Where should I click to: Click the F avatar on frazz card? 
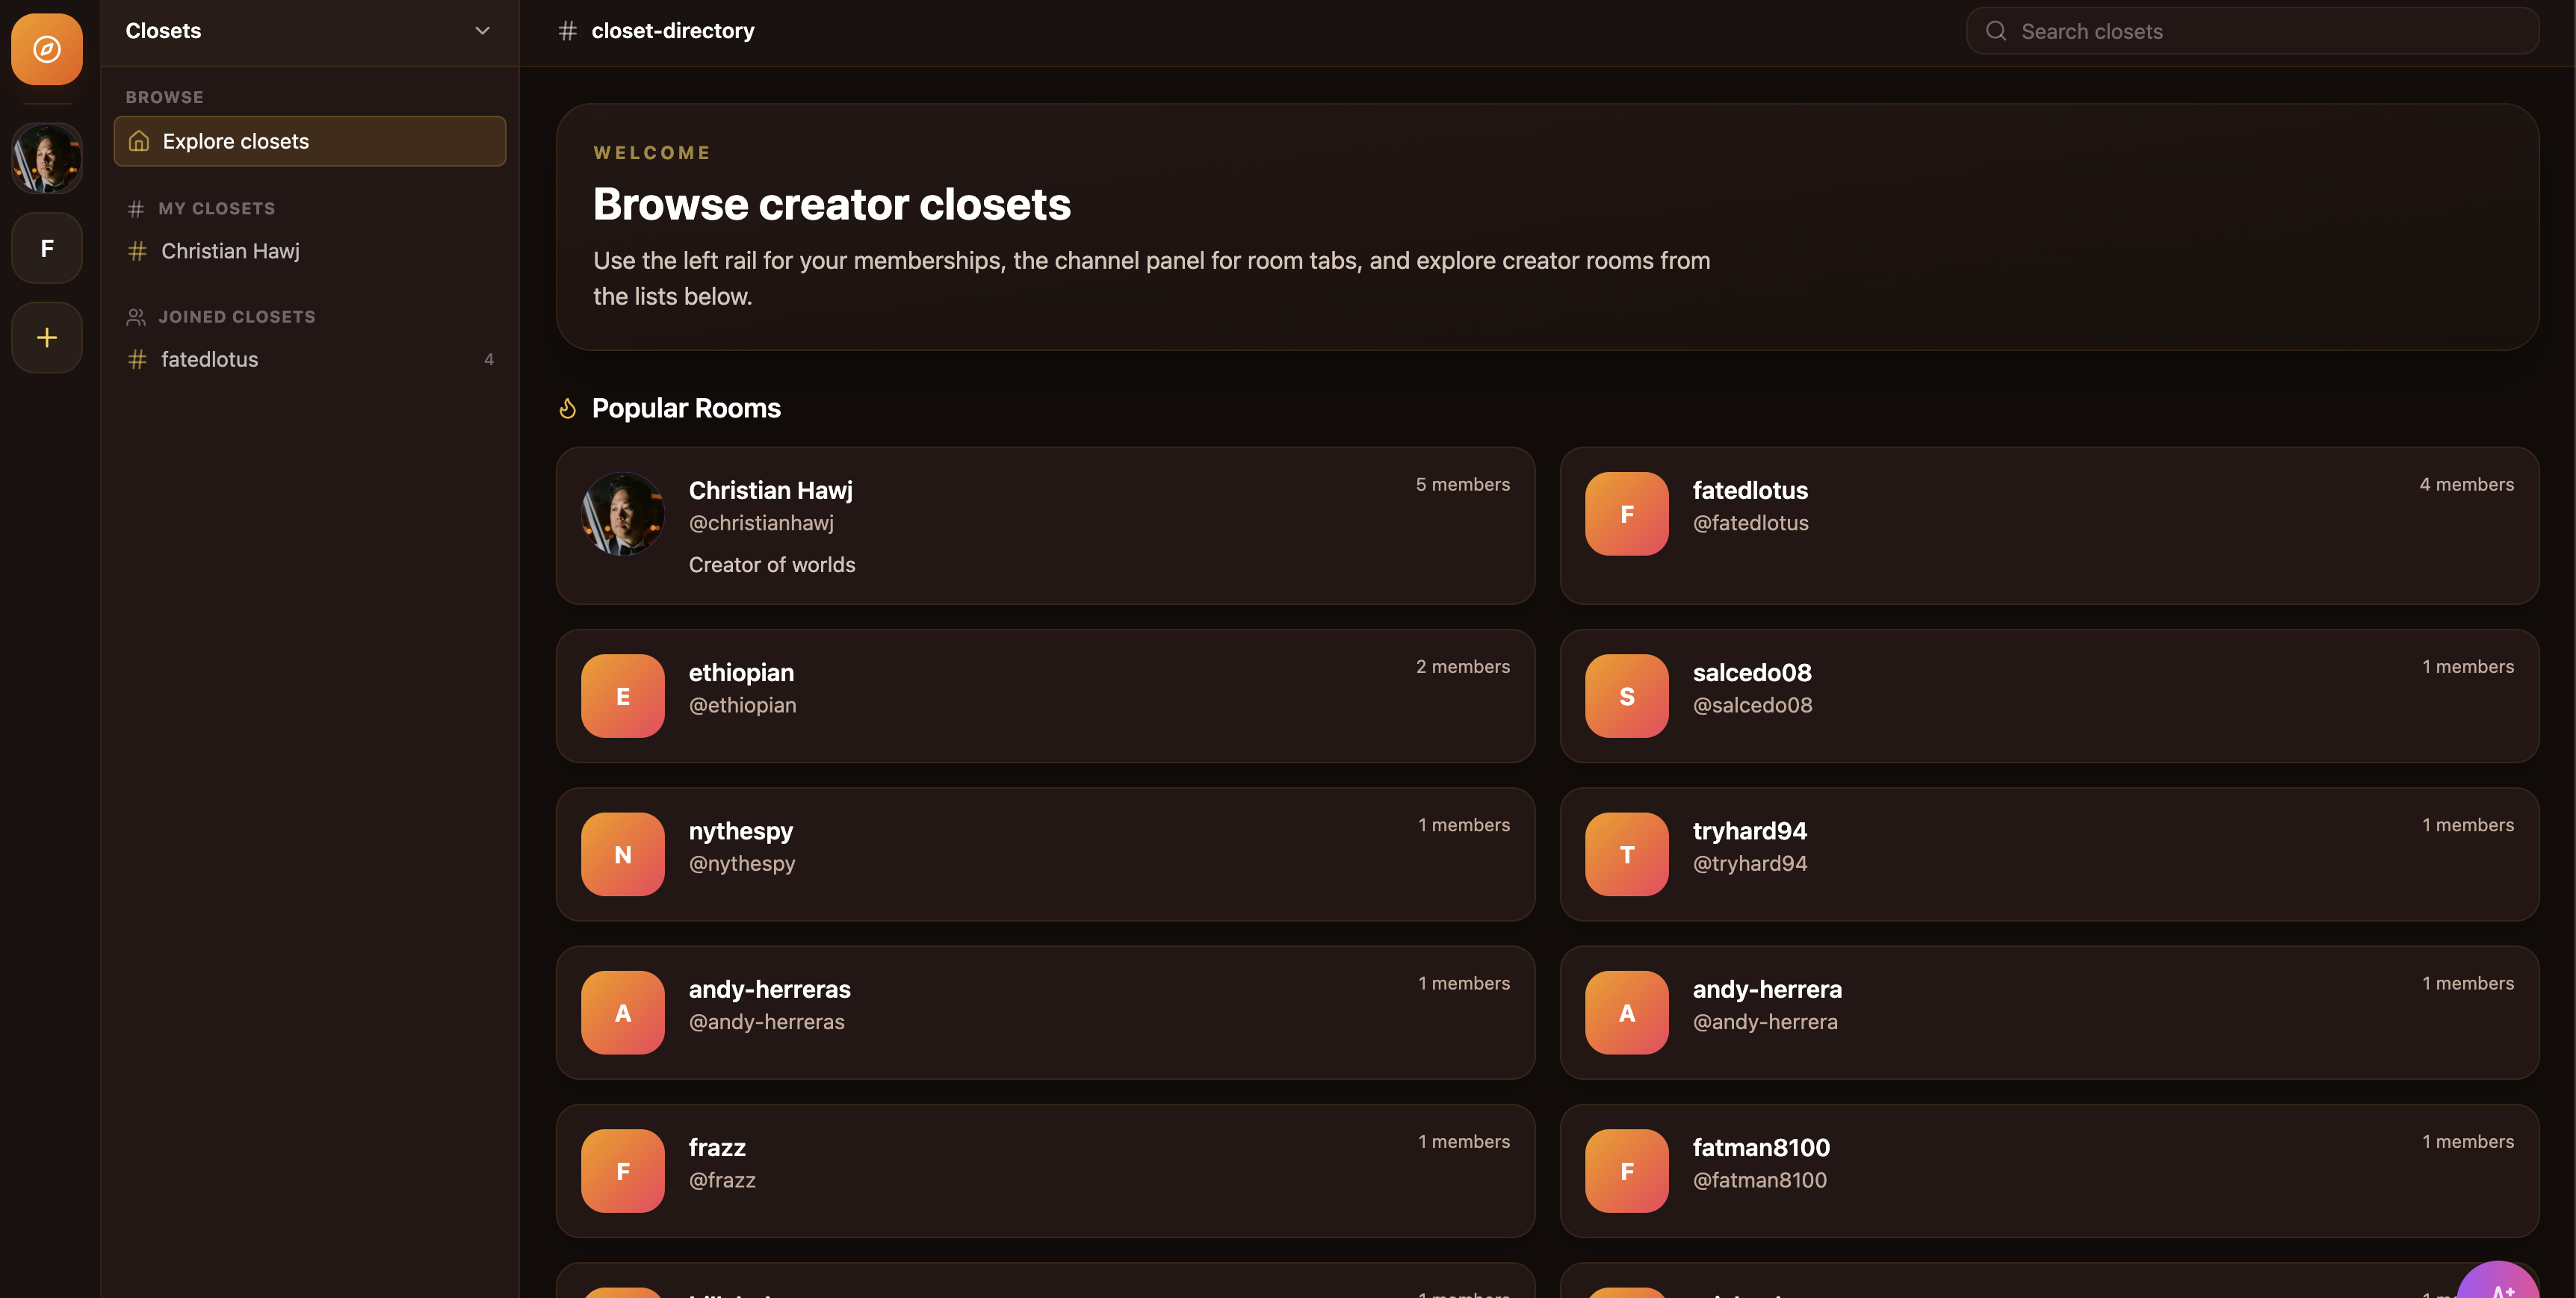point(622,1171)
